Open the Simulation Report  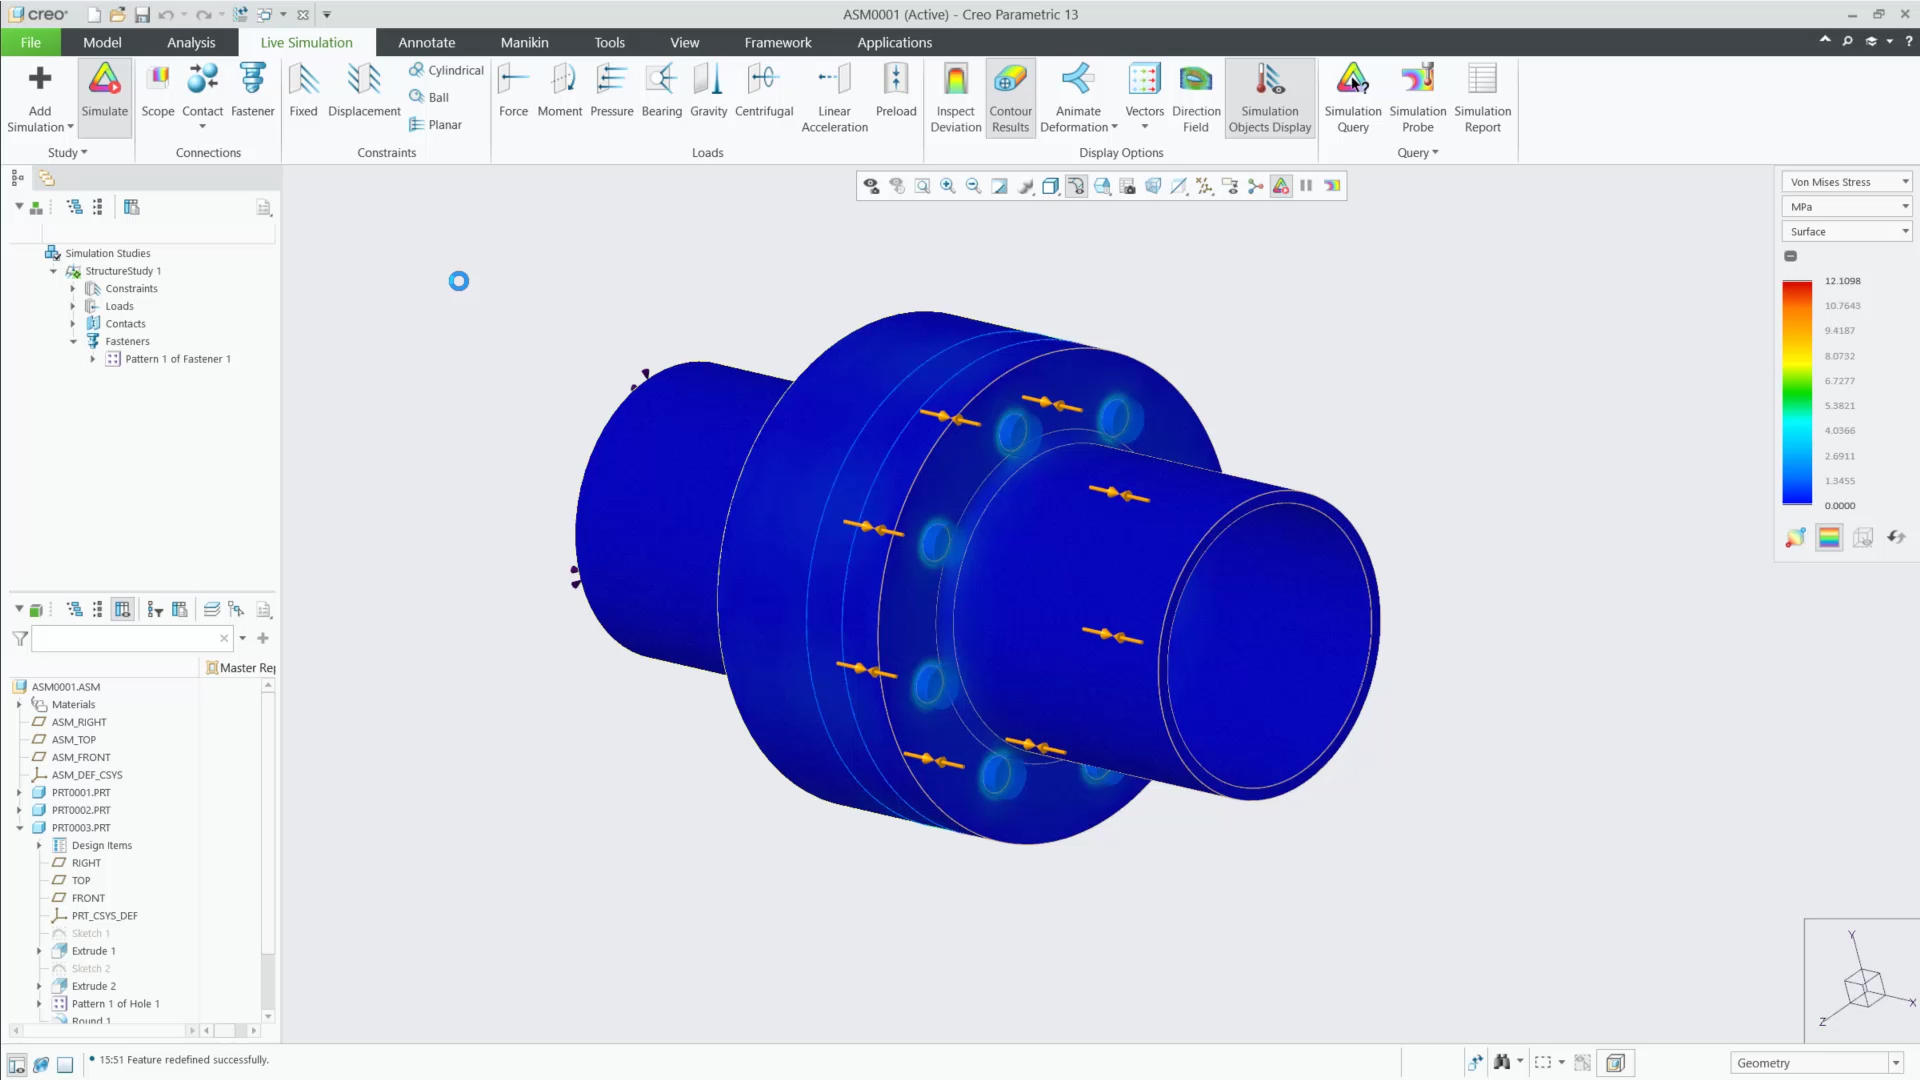[1482, 97]
